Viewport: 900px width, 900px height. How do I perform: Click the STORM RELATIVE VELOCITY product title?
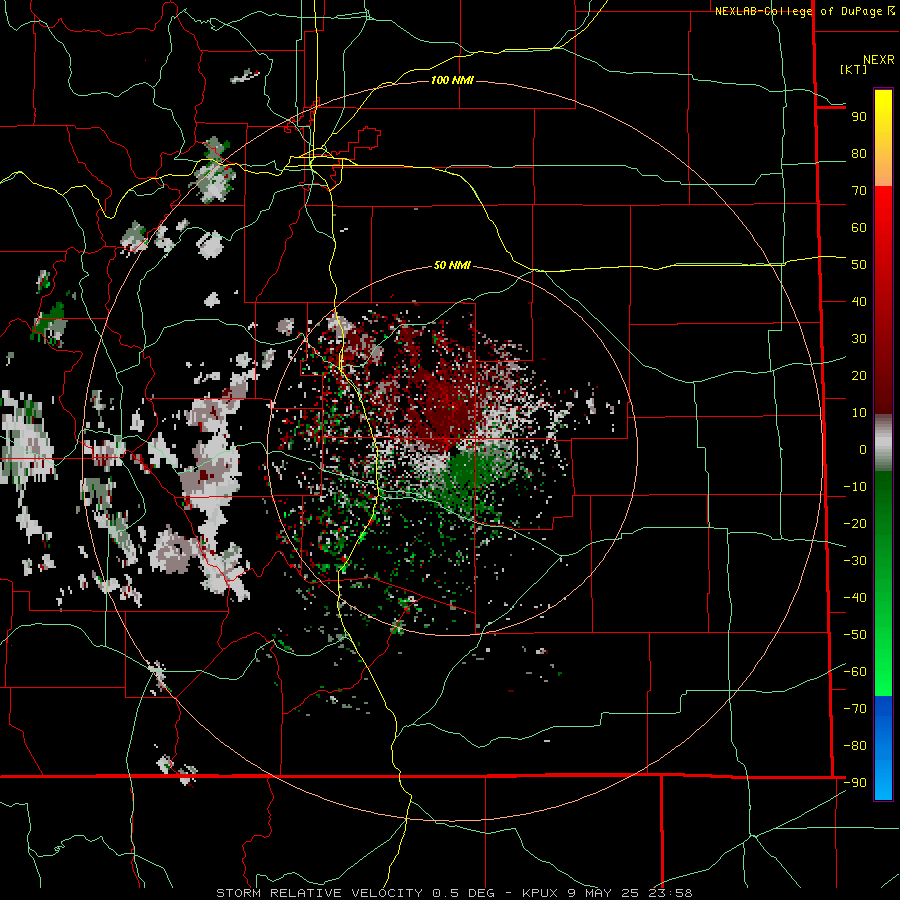(x=319, y=893)
